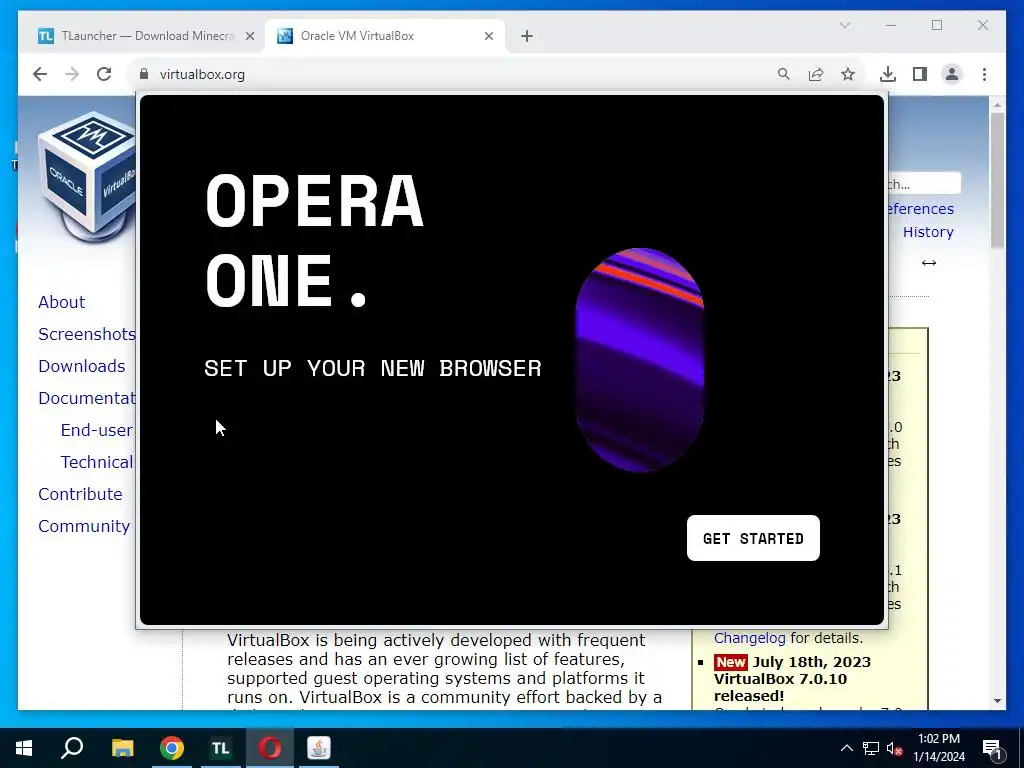Open the Preferences link at top right
This screenshot has height=768, width=1024.
(921, 209)
